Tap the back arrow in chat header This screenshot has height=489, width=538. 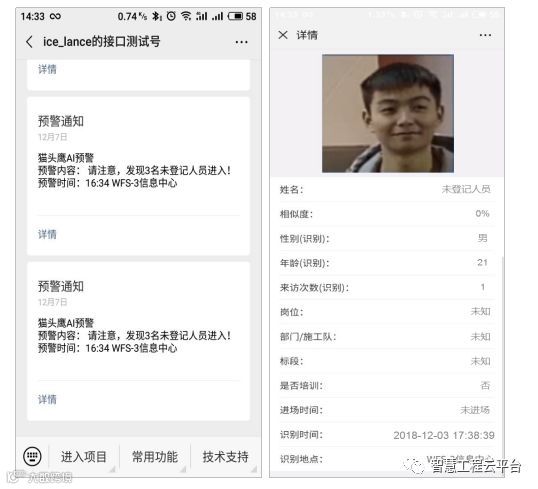pos(30,42)
